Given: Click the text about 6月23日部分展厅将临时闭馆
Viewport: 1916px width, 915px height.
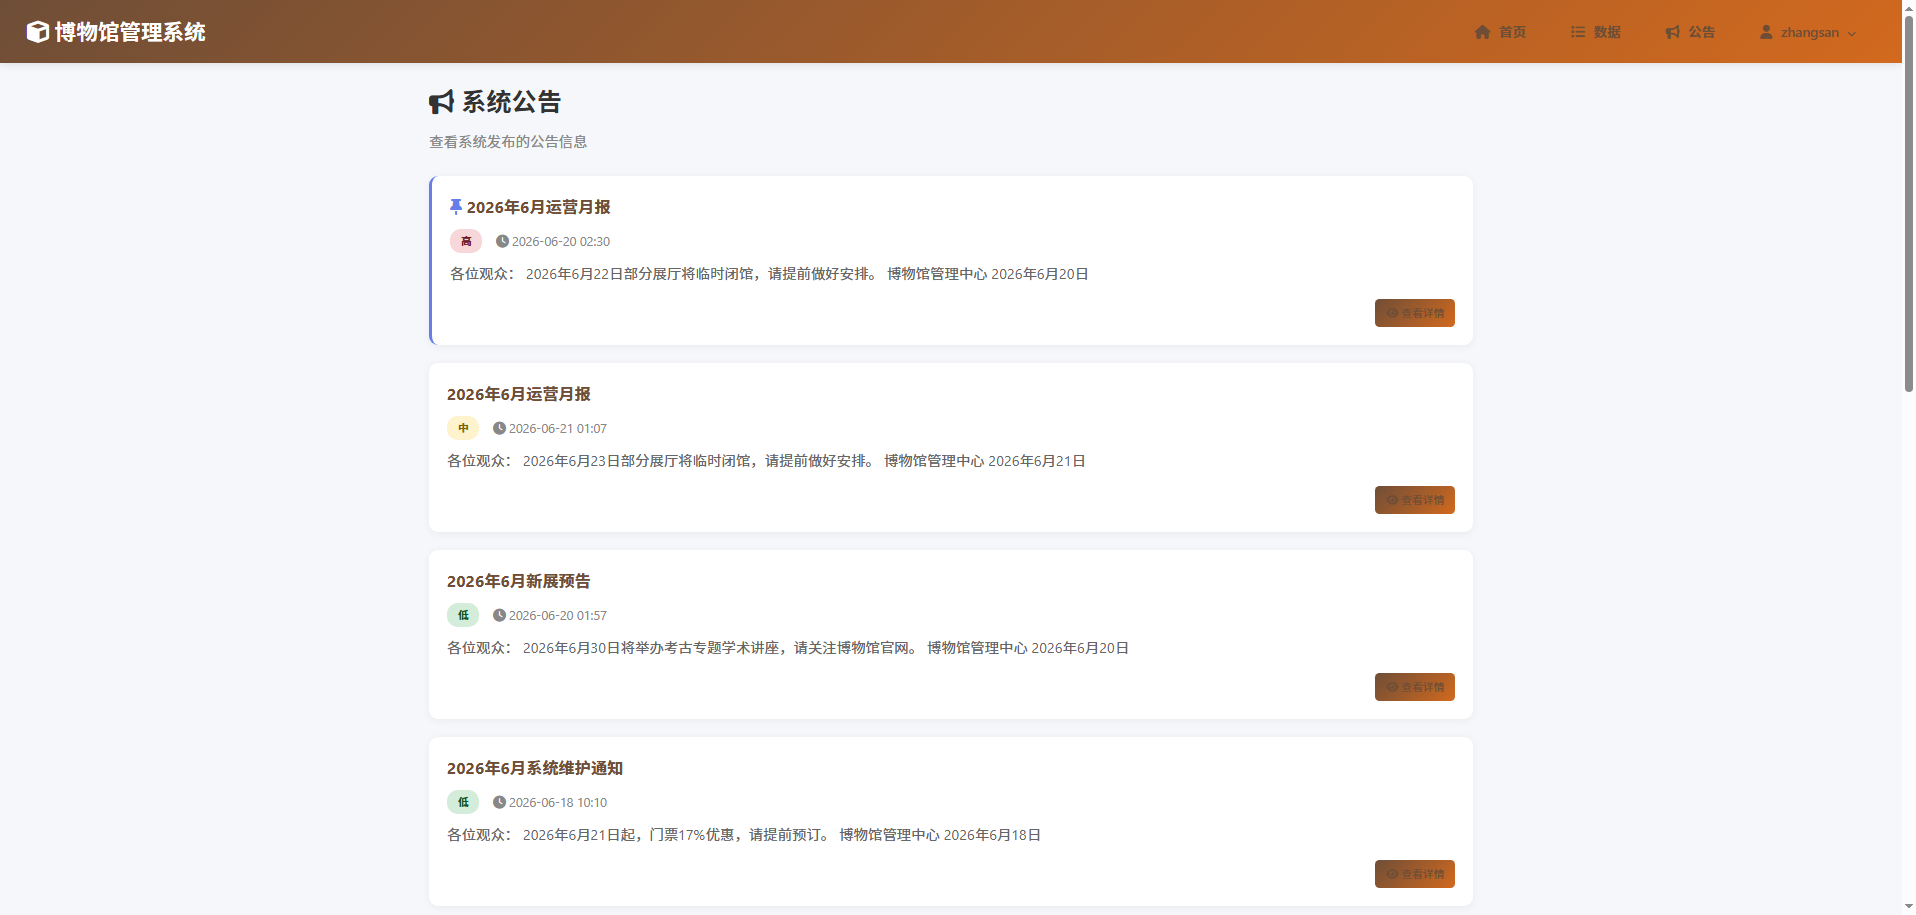Looking at the screenshot, I should coord(766,461).
